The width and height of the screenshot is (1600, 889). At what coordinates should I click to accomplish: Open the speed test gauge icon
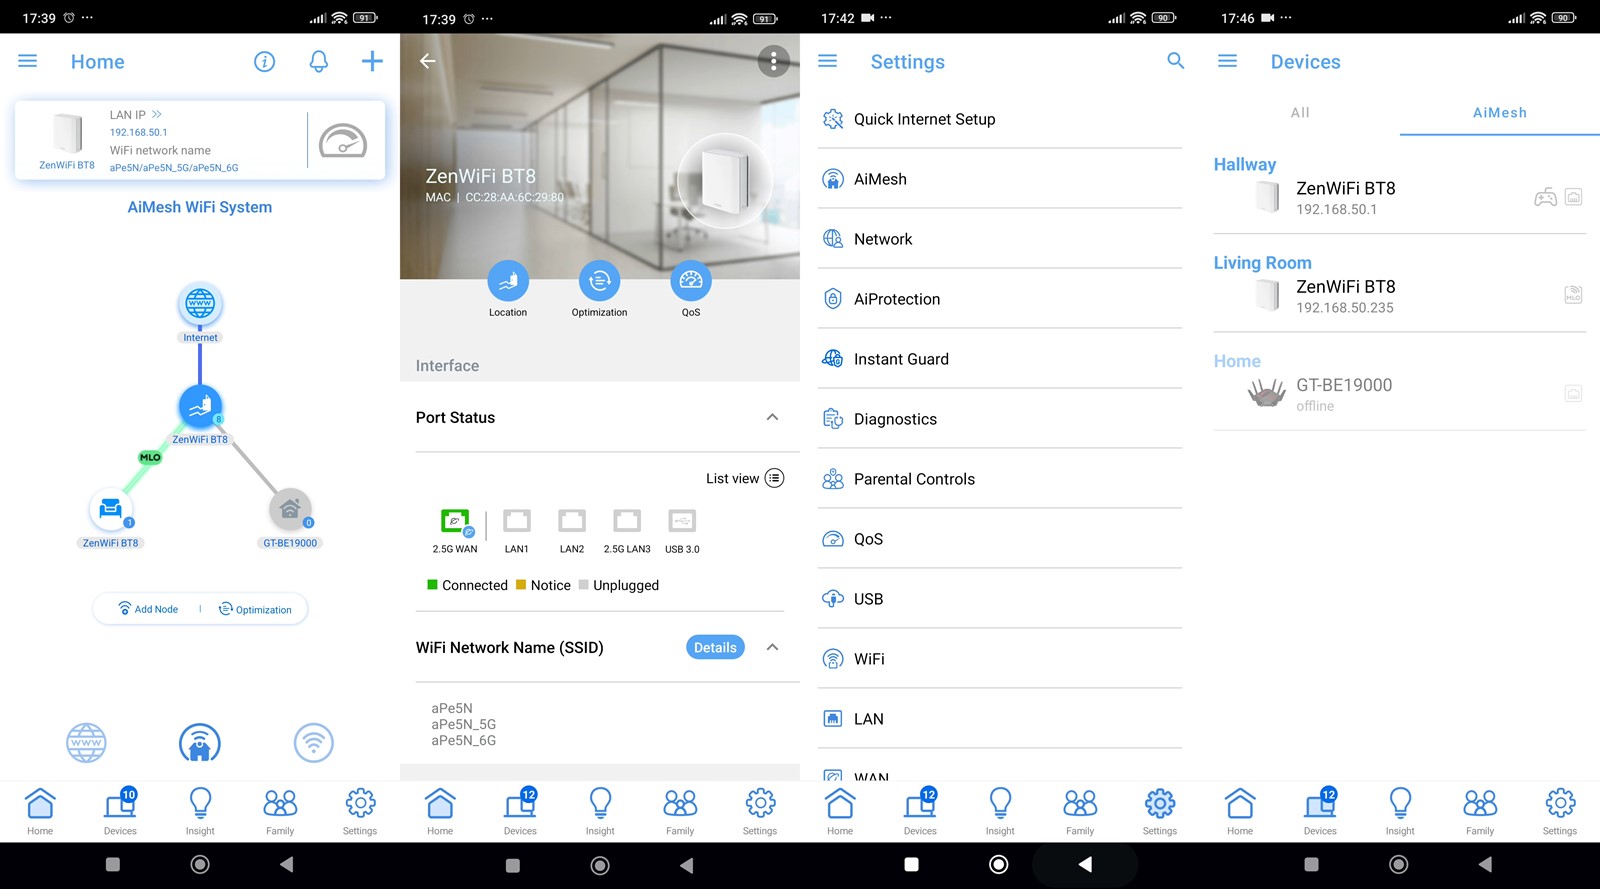point(343,141)
